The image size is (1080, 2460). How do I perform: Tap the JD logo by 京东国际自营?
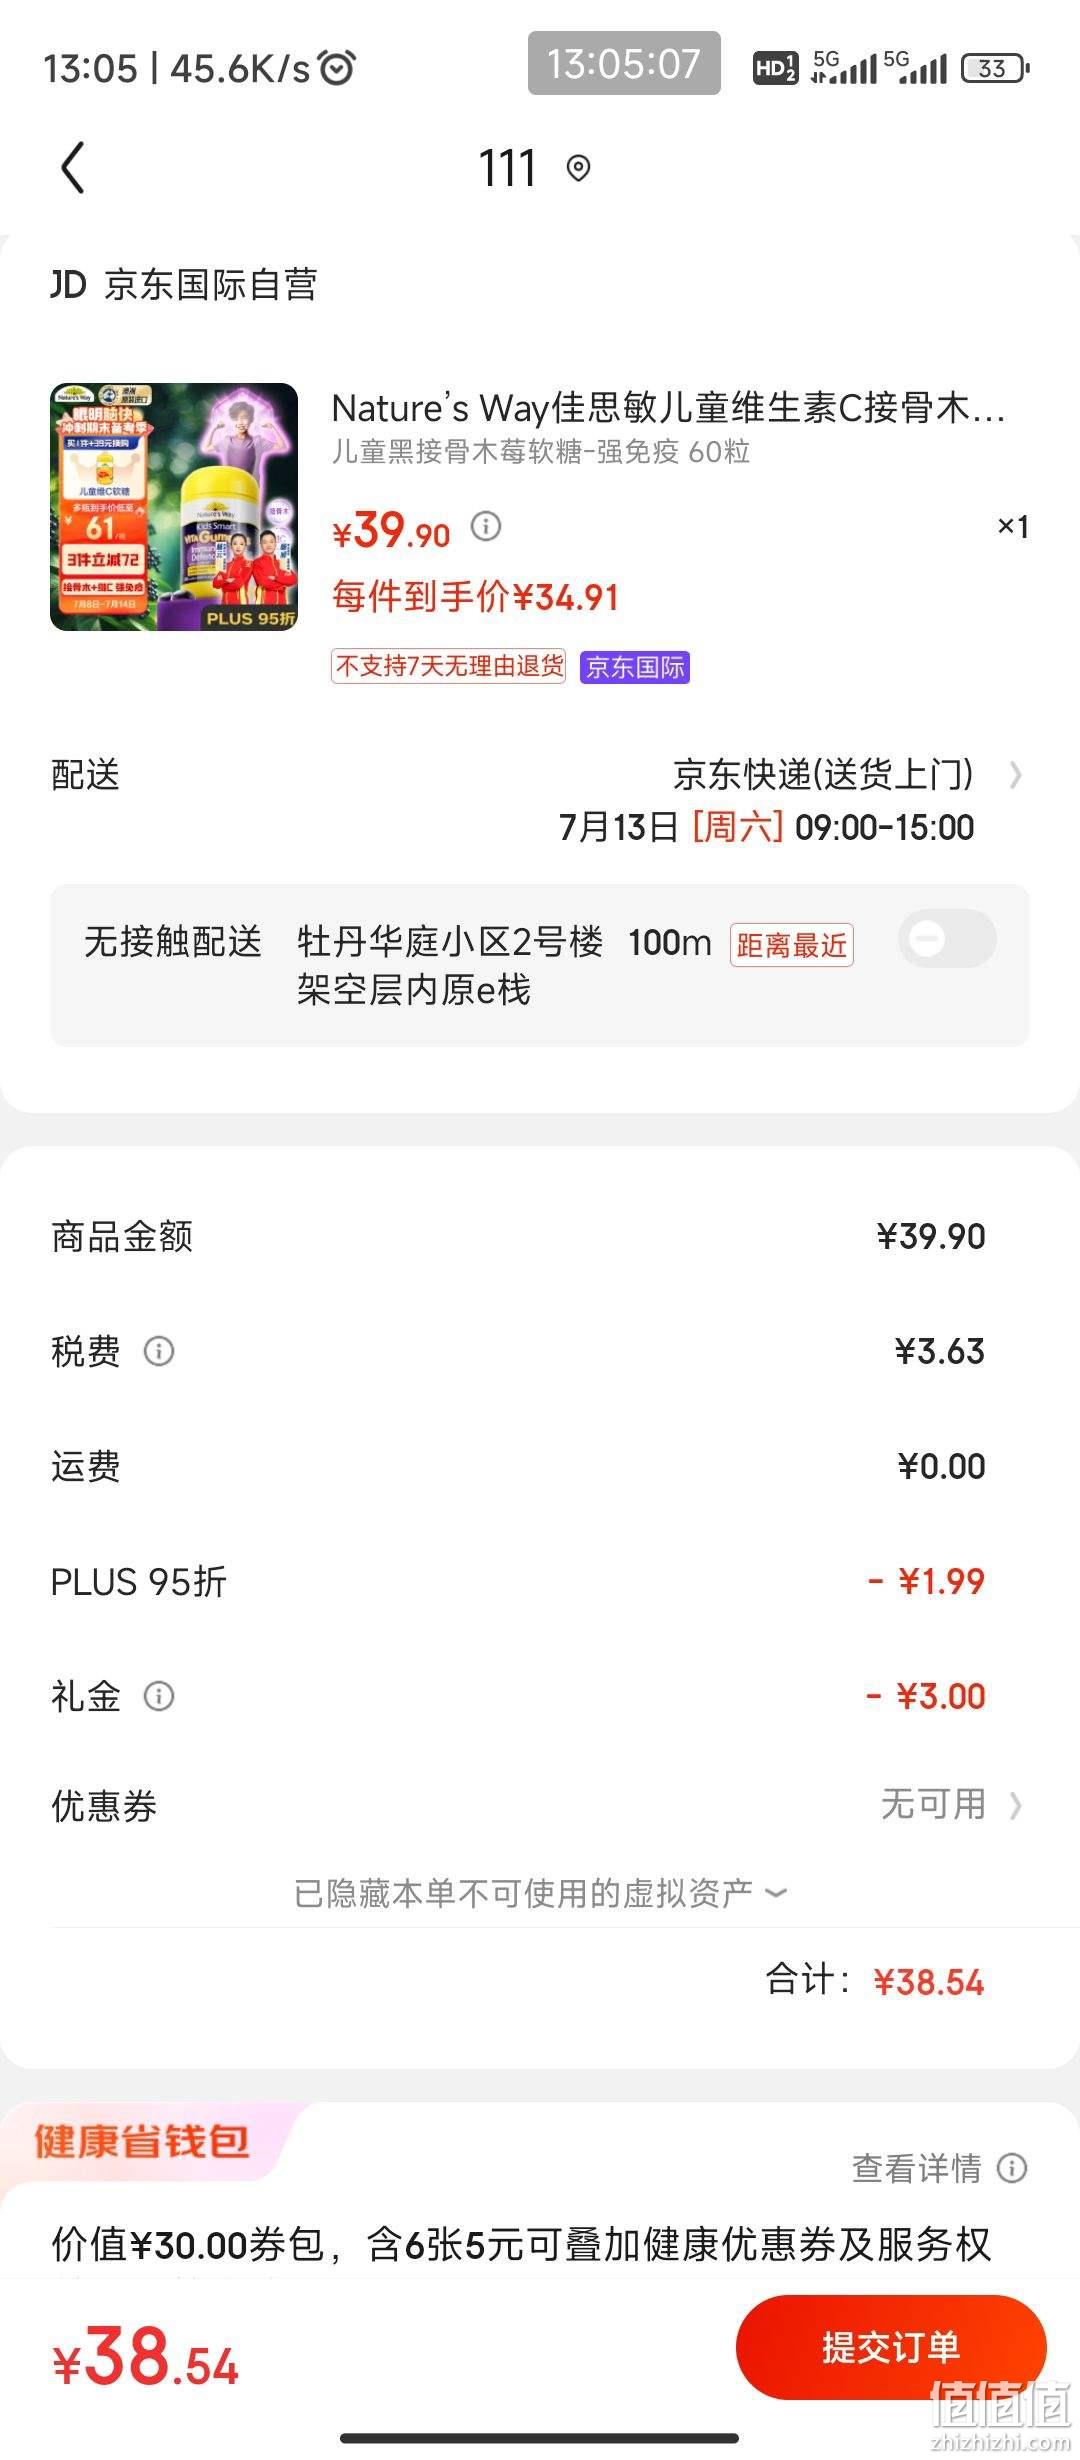coord(68,285)
